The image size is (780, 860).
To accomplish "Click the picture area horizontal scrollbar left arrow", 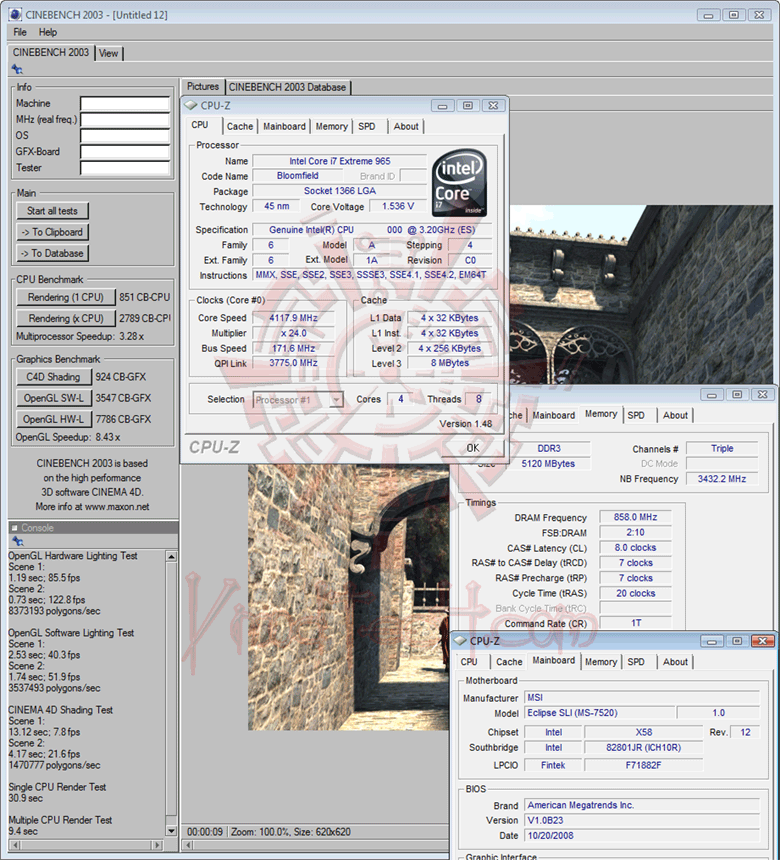I will click(188, 845).
